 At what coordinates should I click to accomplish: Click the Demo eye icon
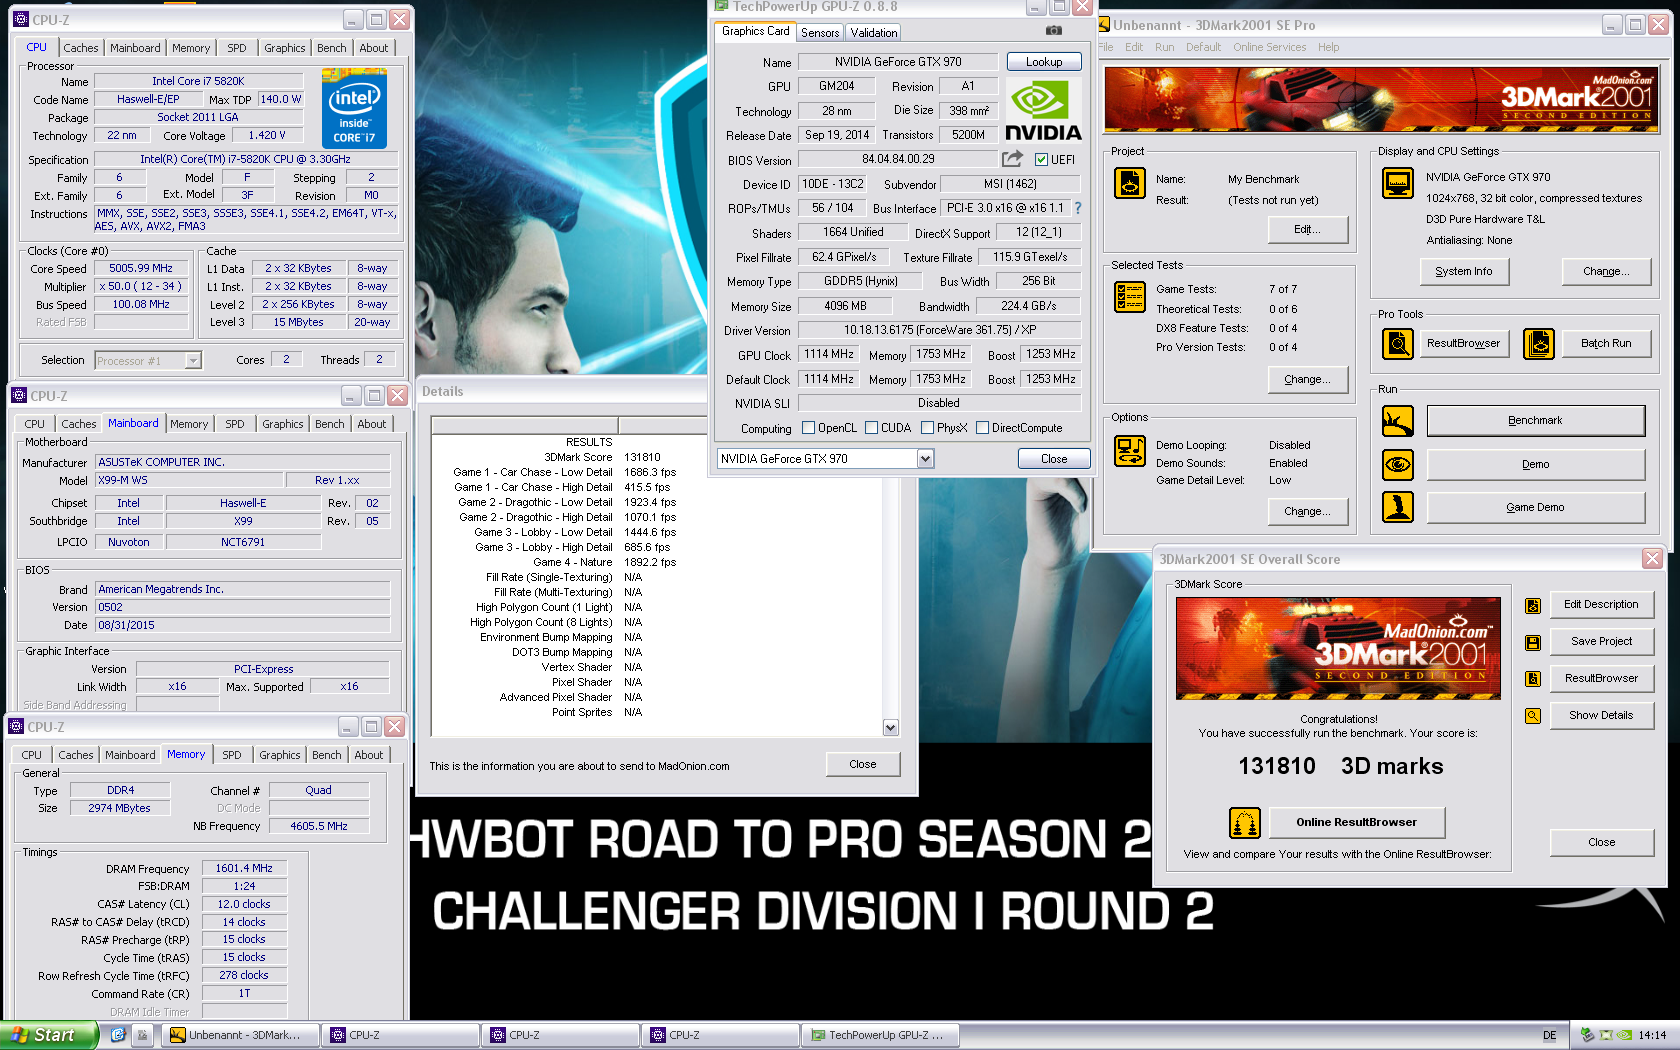click(x=1397, y=465)
